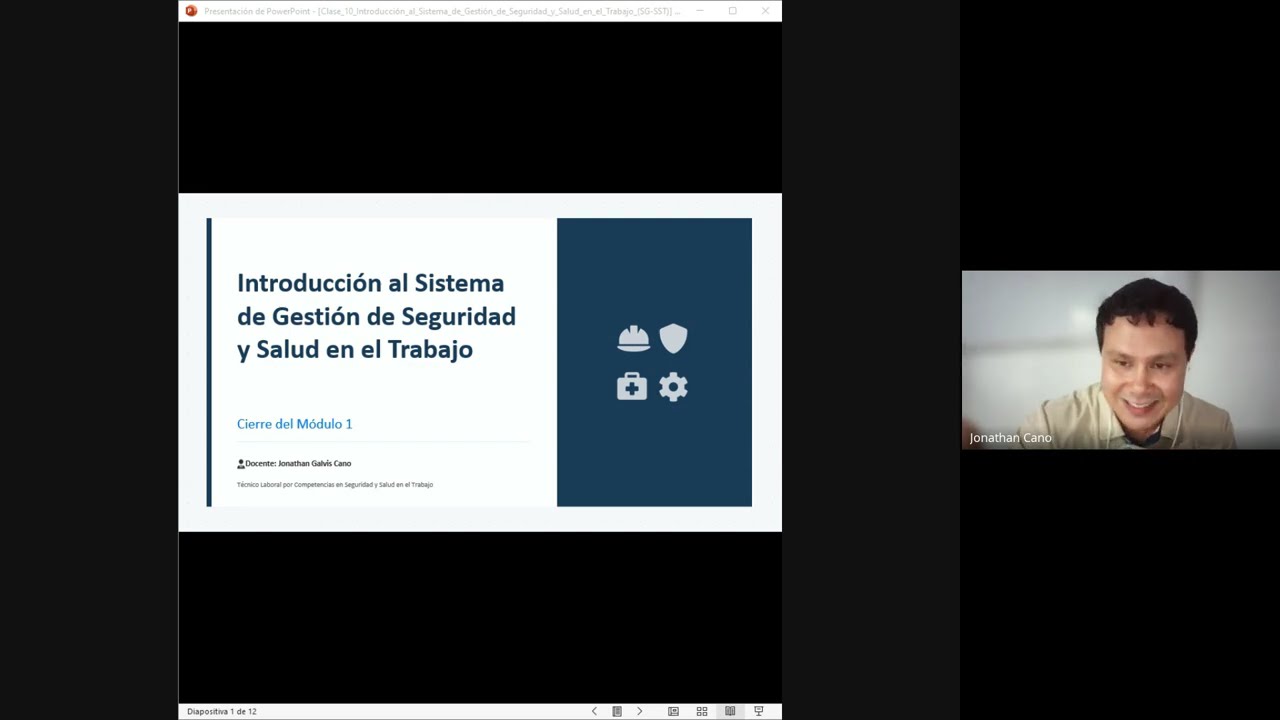Click the 'Jonathan Cano' name label

click(x=1010, y=438)
